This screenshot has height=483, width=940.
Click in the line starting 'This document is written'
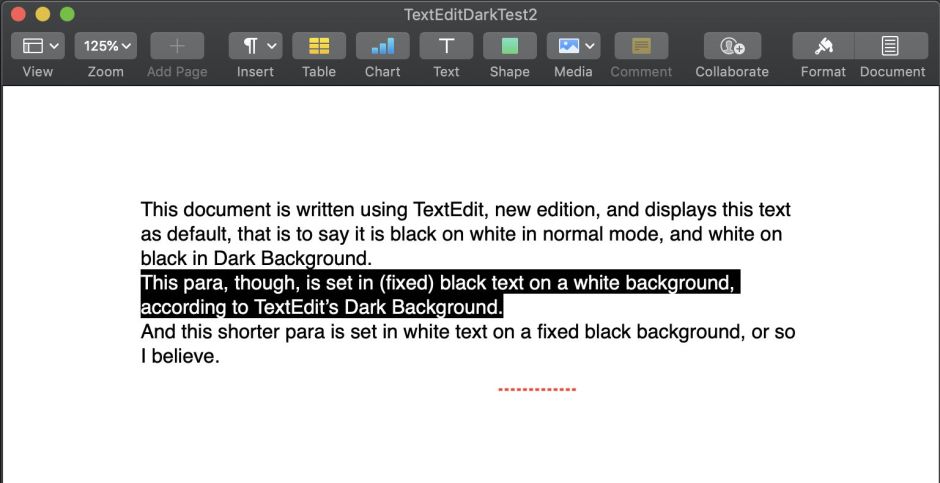pyautogui.click(x=466, y=210)
